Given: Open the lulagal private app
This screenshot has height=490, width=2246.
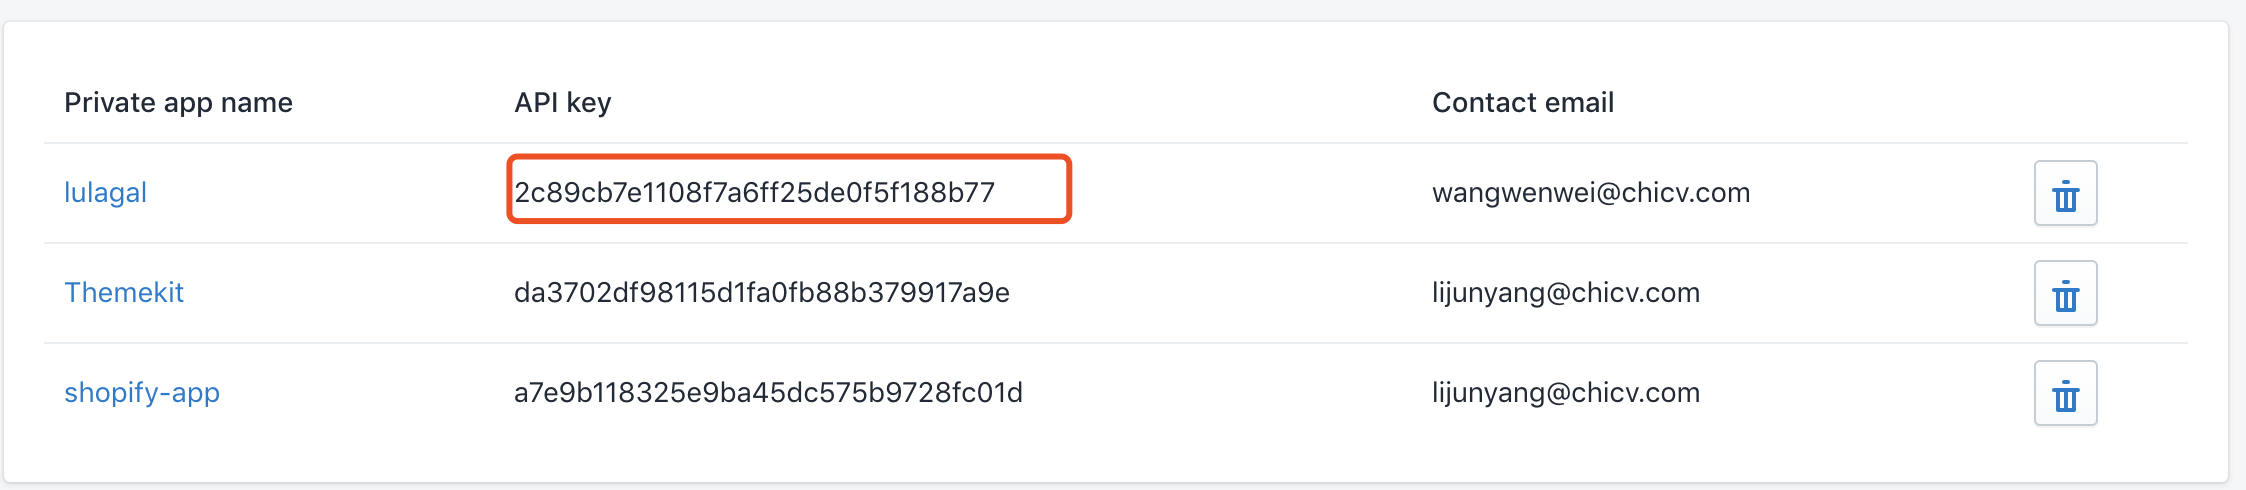Looking at the screenshot, I should click(x=105, y=192).
